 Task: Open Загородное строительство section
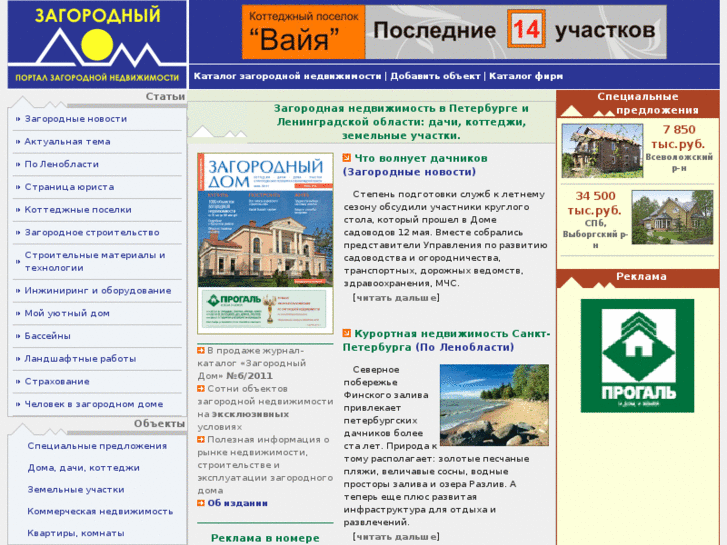tap(92, 232)
